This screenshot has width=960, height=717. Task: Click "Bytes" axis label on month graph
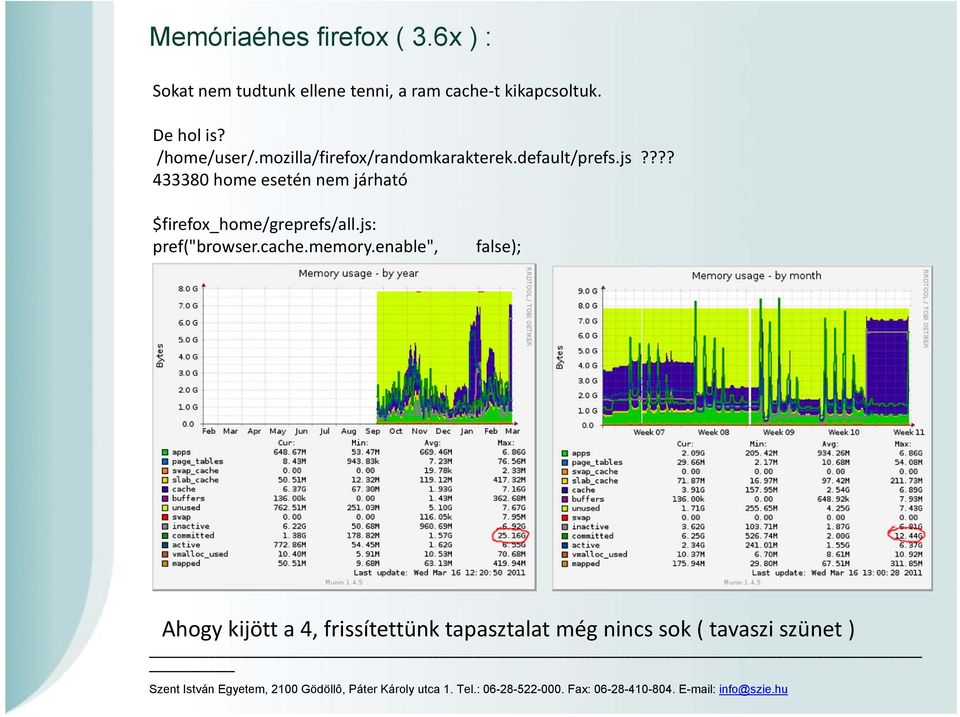click(x=560, y=357)
